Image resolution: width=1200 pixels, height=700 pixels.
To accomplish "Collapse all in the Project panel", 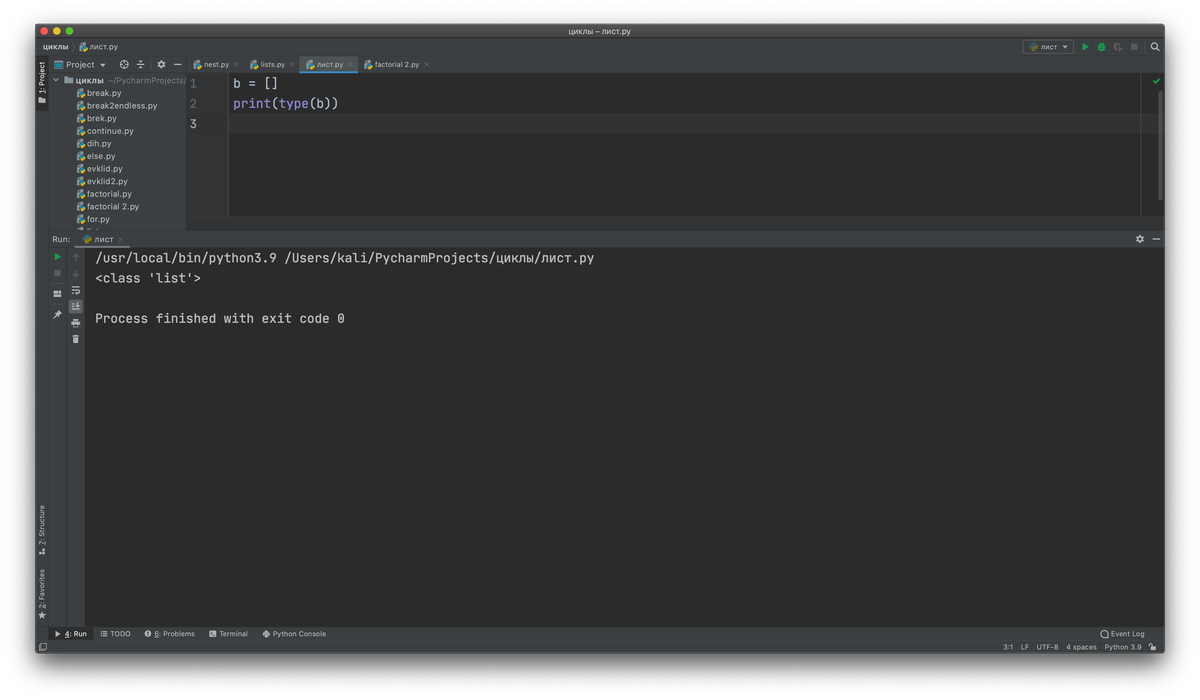I will pos(141,65).
